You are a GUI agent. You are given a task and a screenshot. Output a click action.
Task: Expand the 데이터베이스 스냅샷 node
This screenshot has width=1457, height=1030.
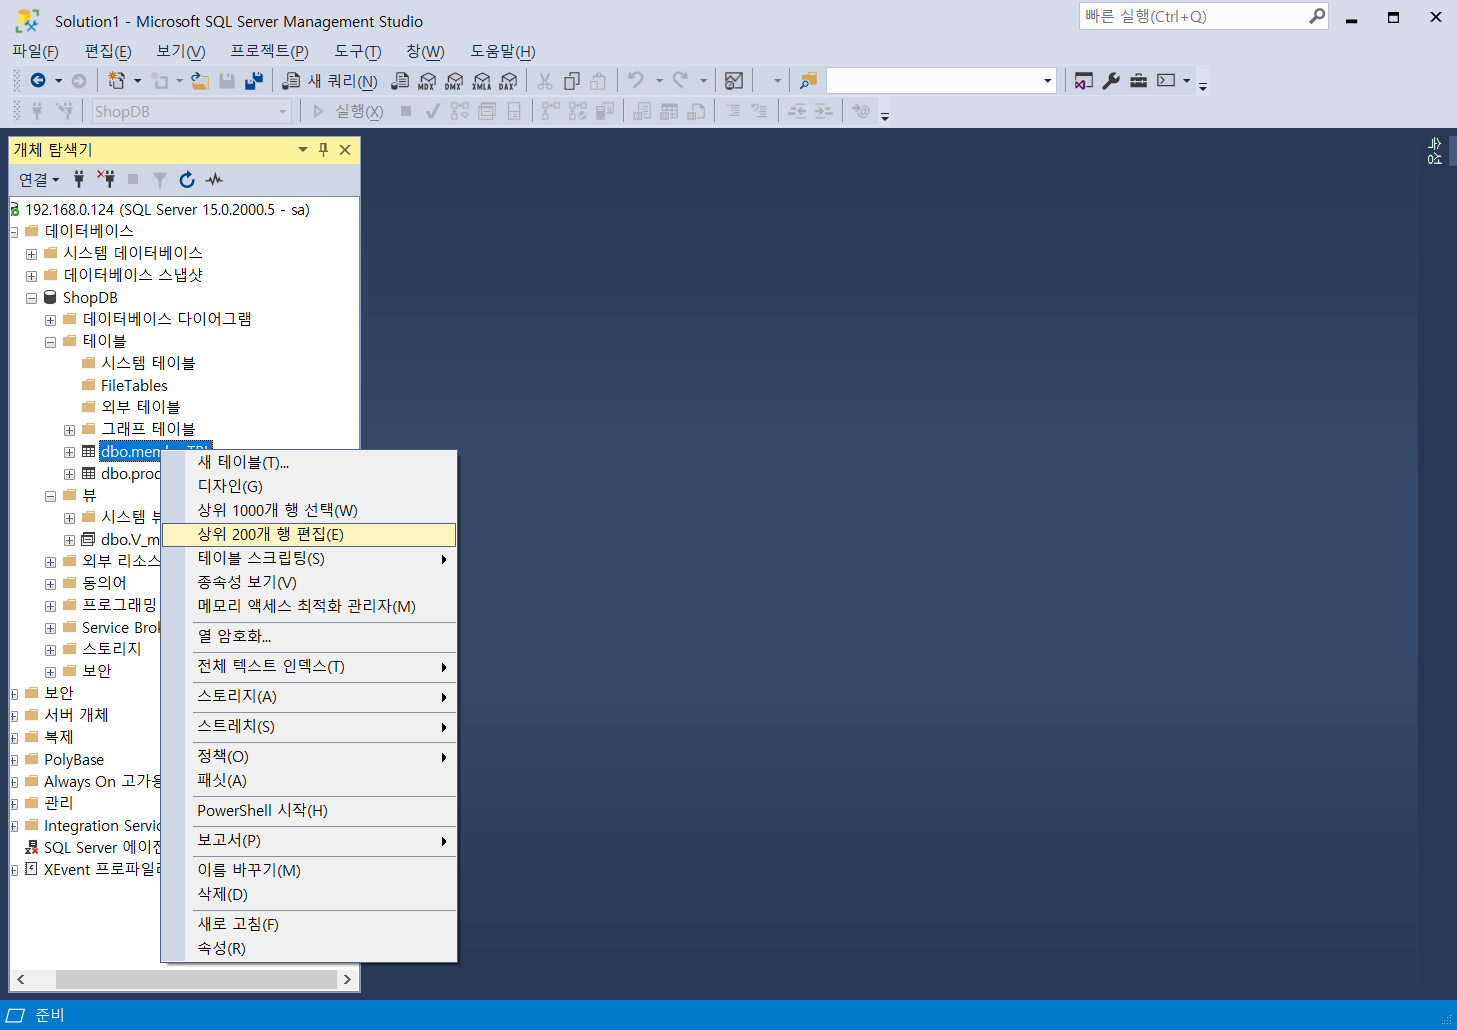coord(31,276)
